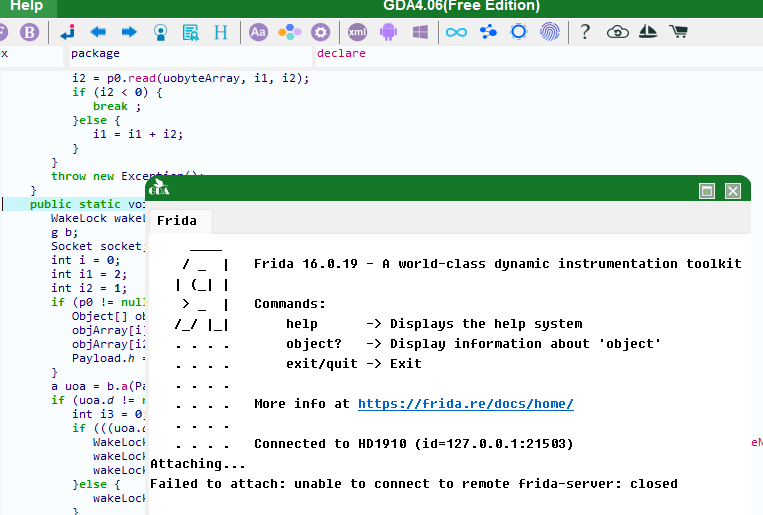Click the 'throw new Exception' line

[127, 175]
